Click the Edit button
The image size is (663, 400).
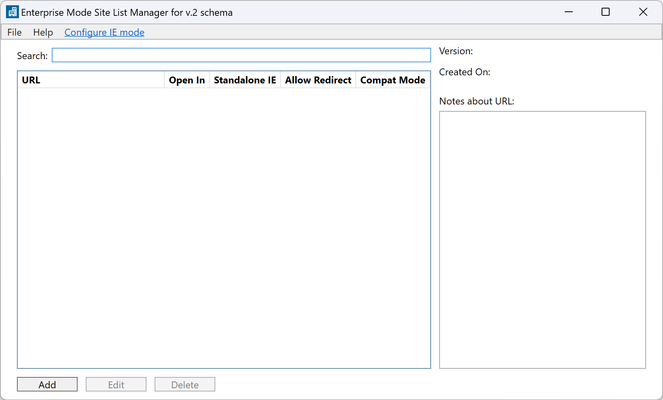point(116,384)
